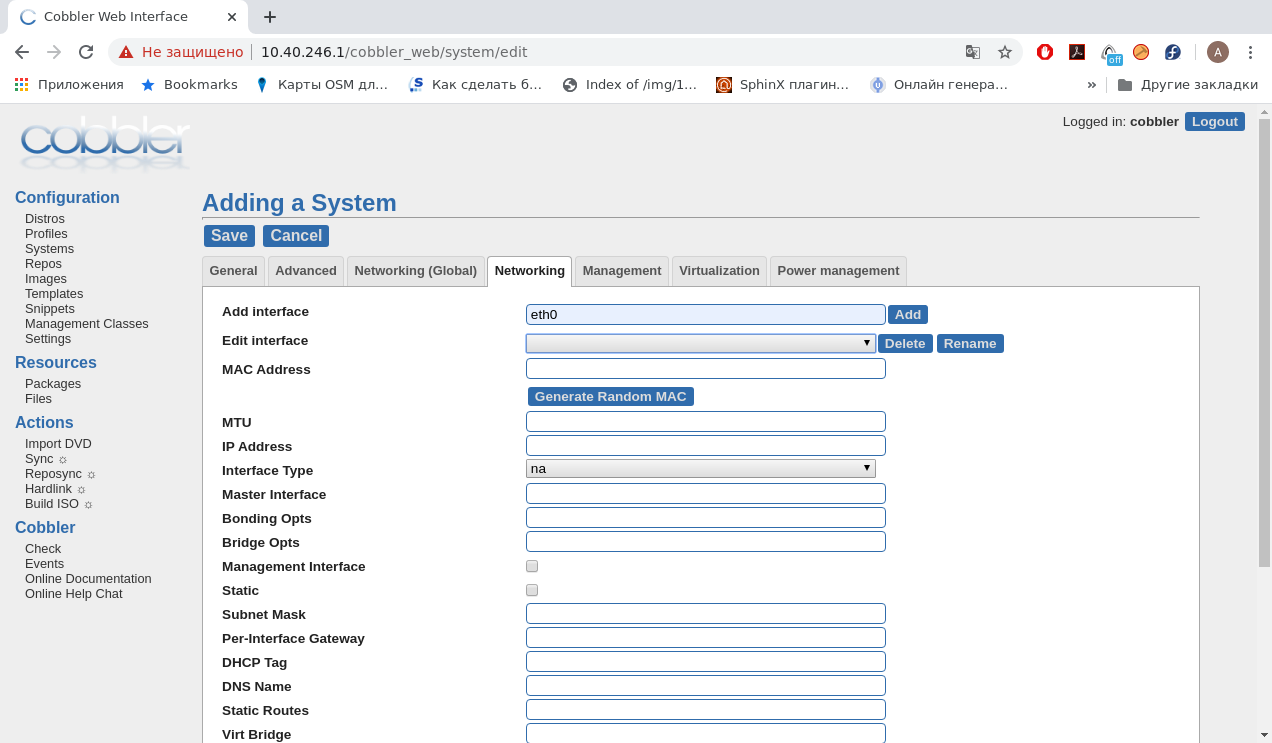Open the Chrome three-dot menu
Viewport: 1272px width, 743px height.
[1250, 52]
